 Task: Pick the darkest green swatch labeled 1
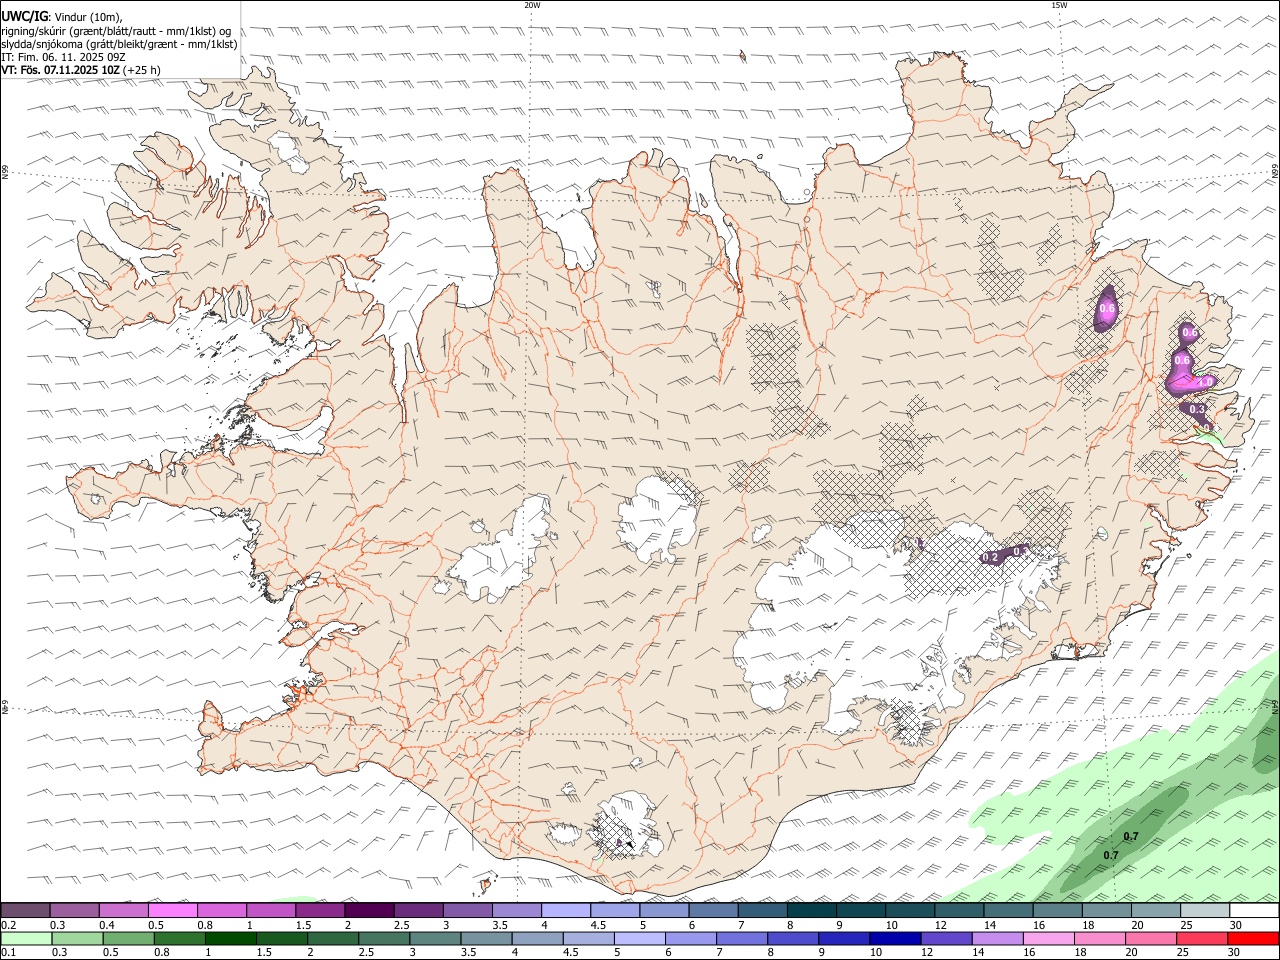tap(231, 939)
